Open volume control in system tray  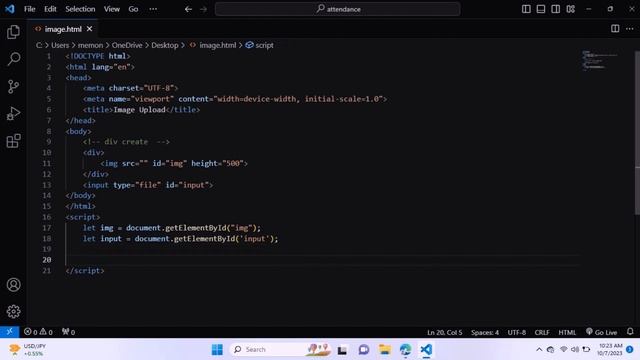point(575,349)
